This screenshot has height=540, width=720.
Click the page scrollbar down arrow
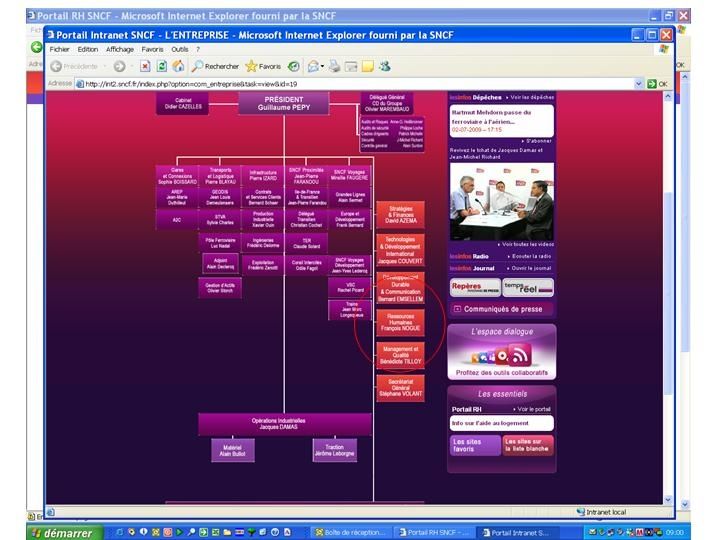668,499
